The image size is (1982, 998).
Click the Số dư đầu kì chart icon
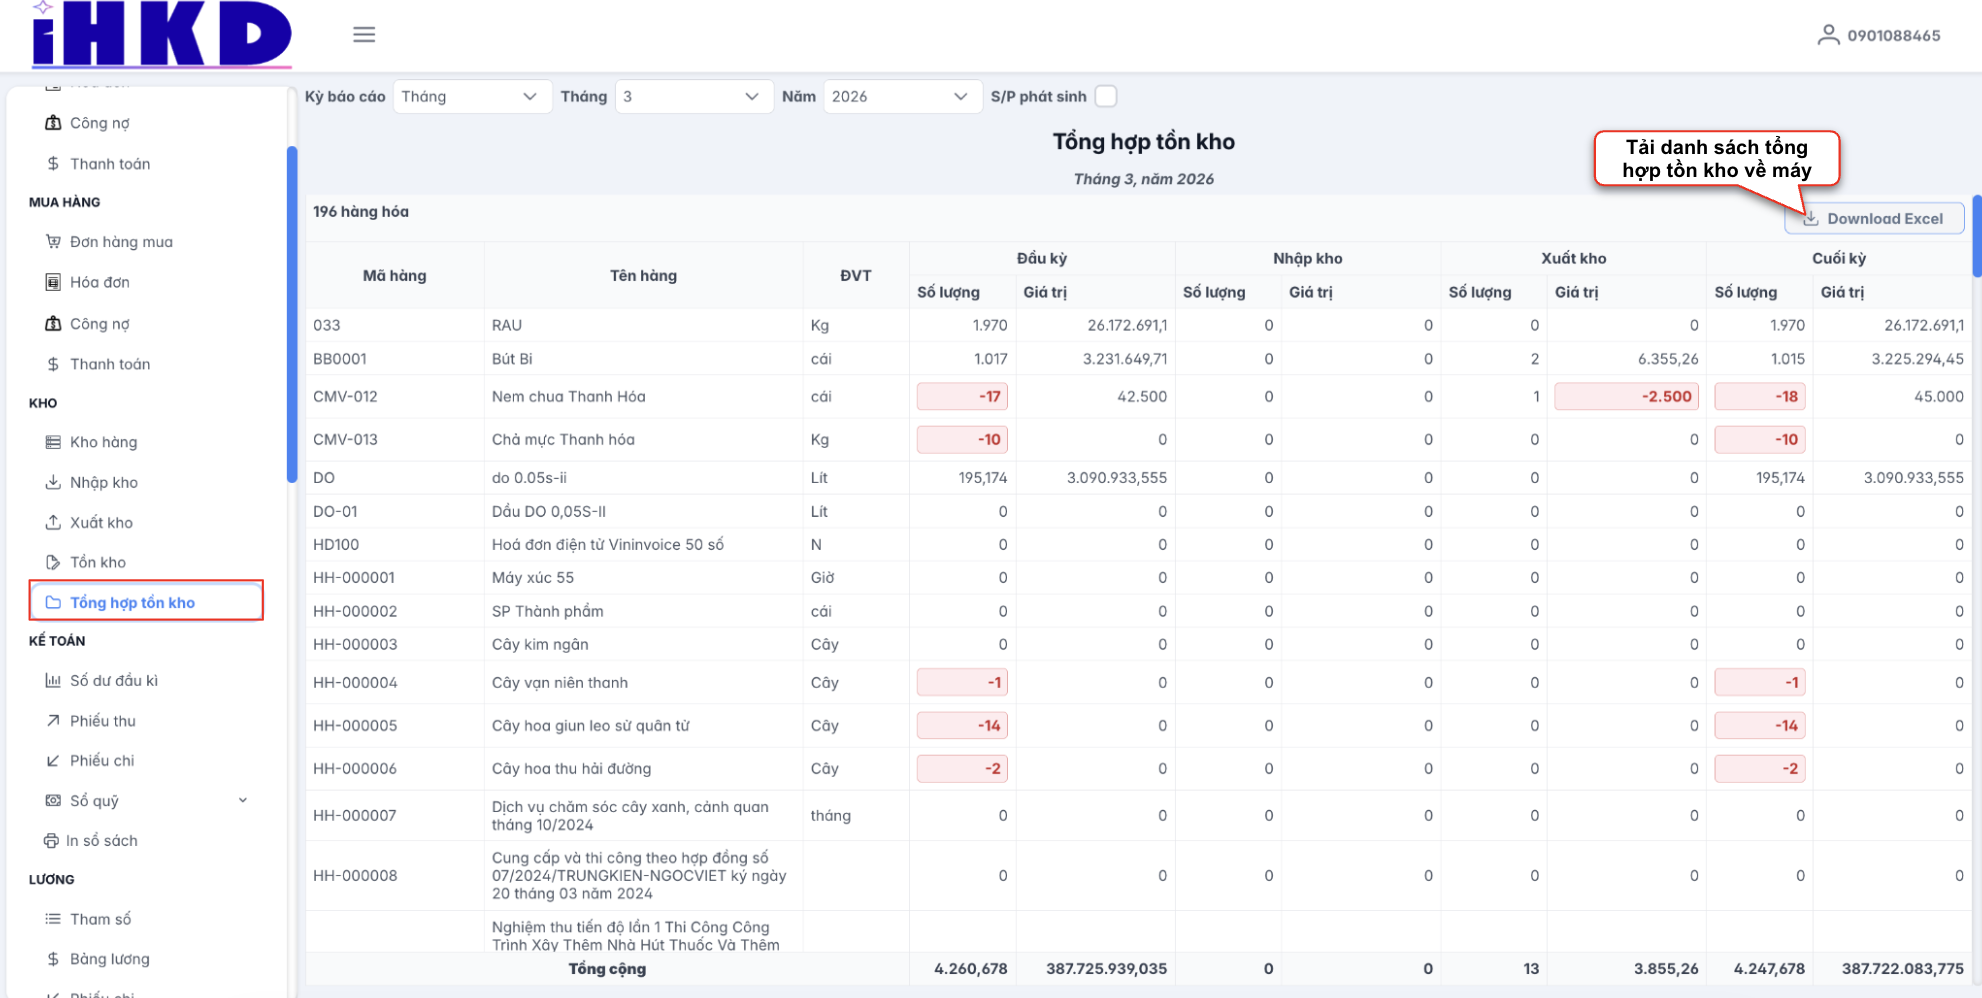coord(53,681)
